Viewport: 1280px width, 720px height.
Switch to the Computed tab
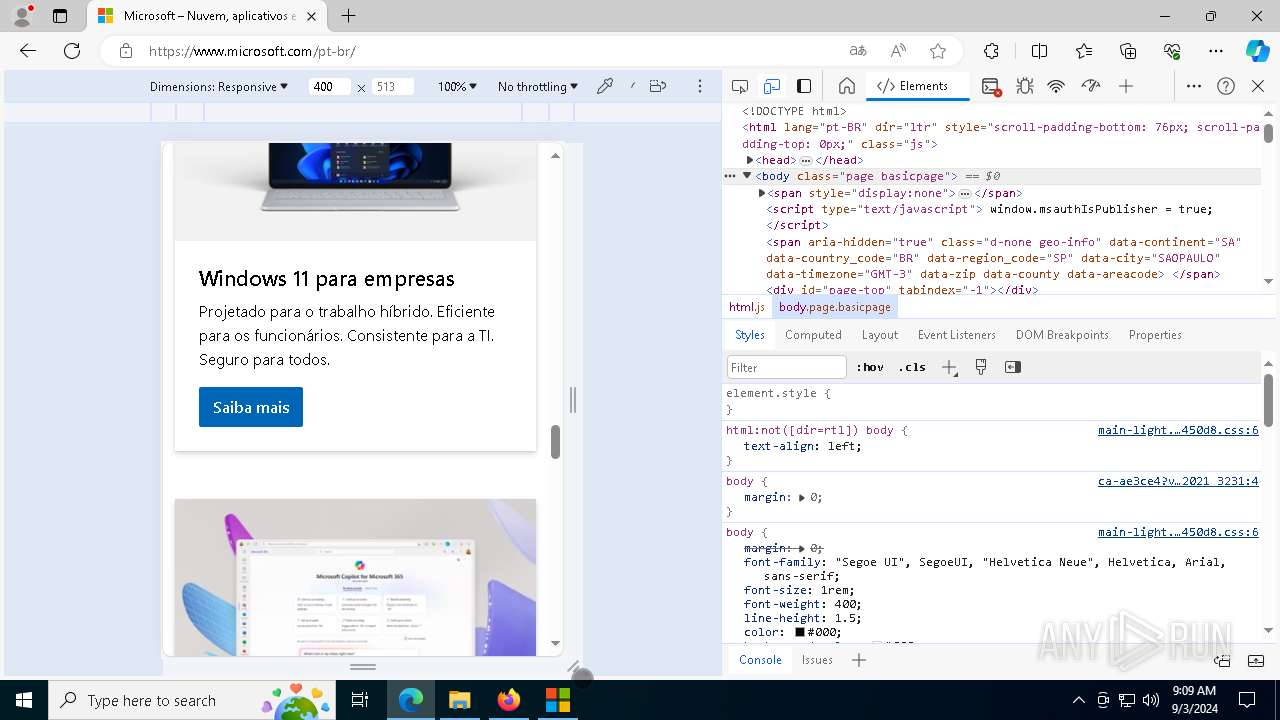coord(813,335)
